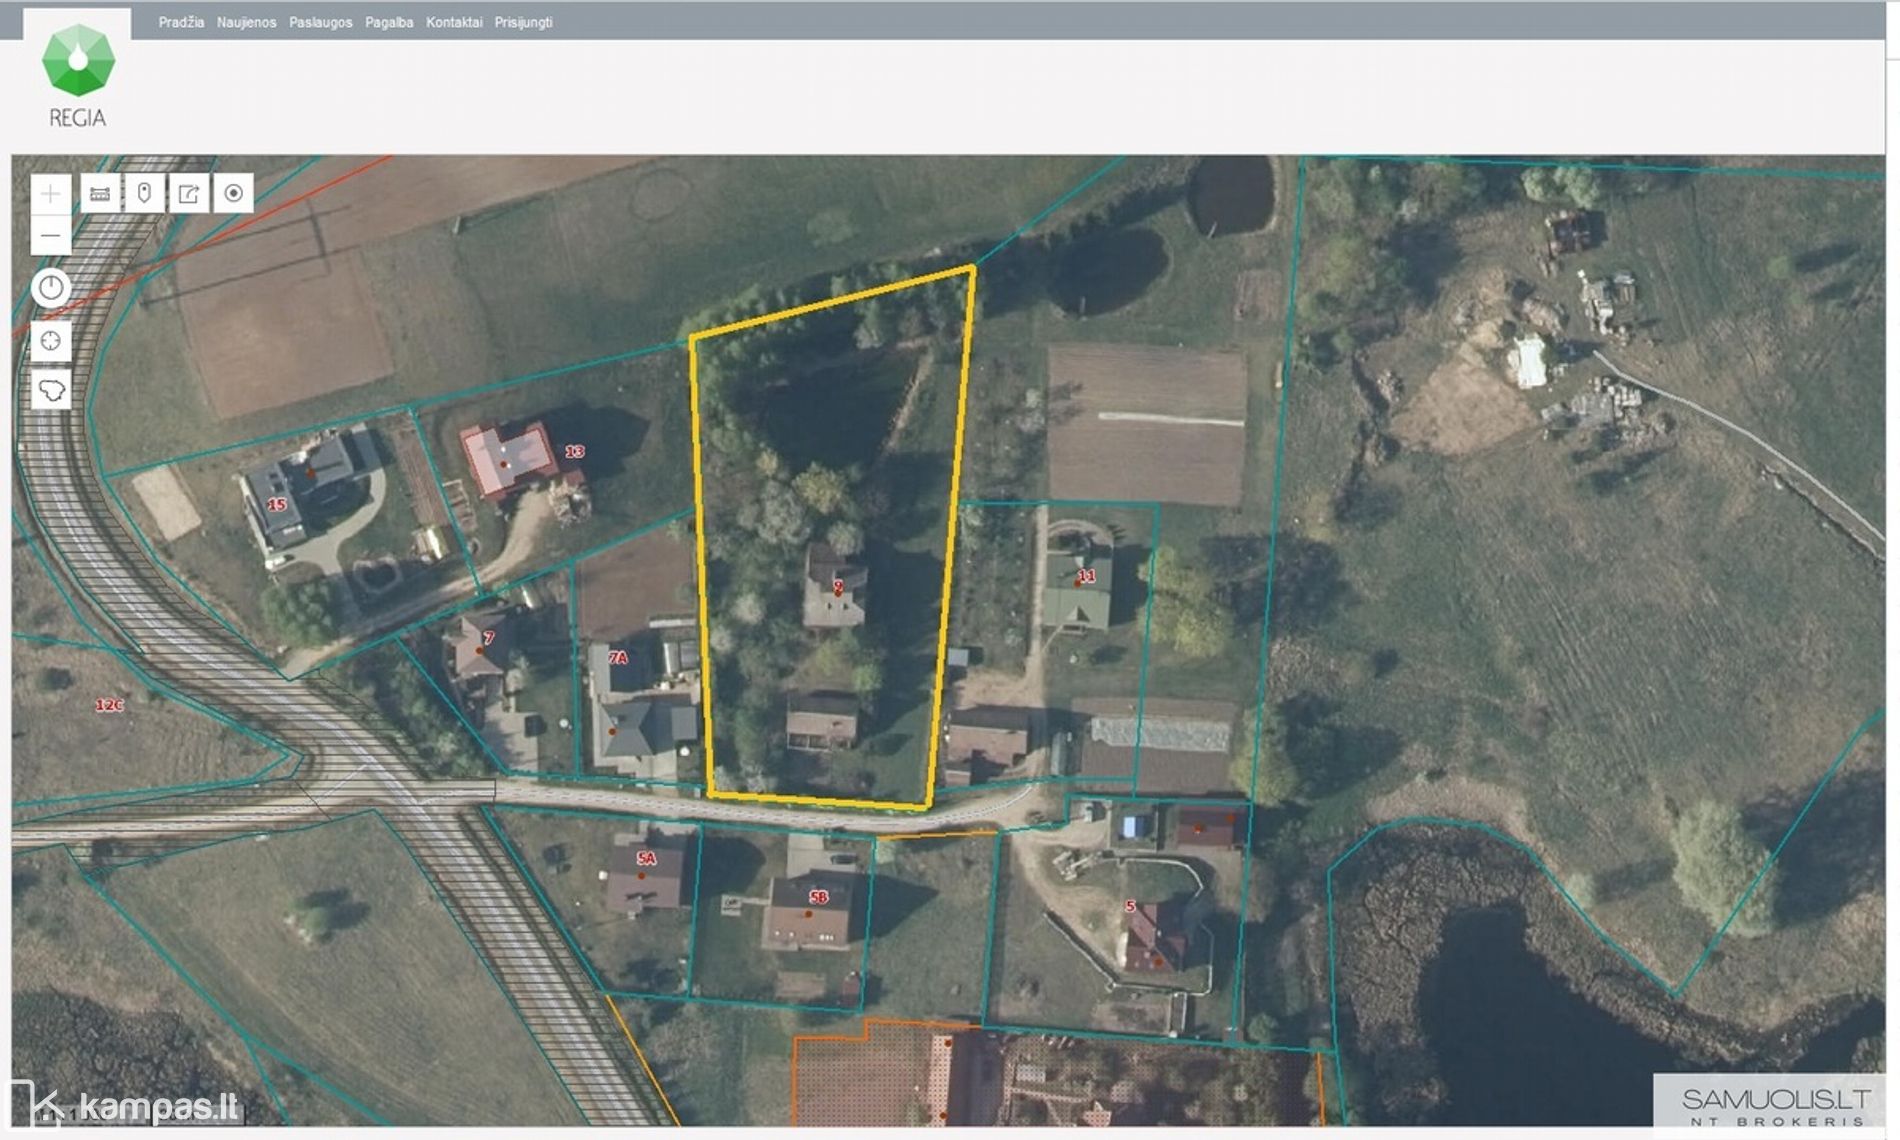
Task: Zoom in with the plus button
Action: (50, 194)
